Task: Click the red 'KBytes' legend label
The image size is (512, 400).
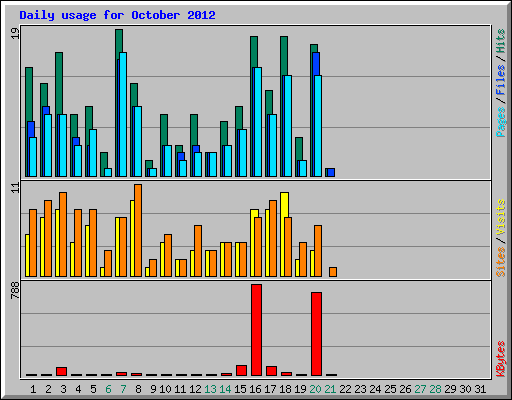Action: (501, 359)
